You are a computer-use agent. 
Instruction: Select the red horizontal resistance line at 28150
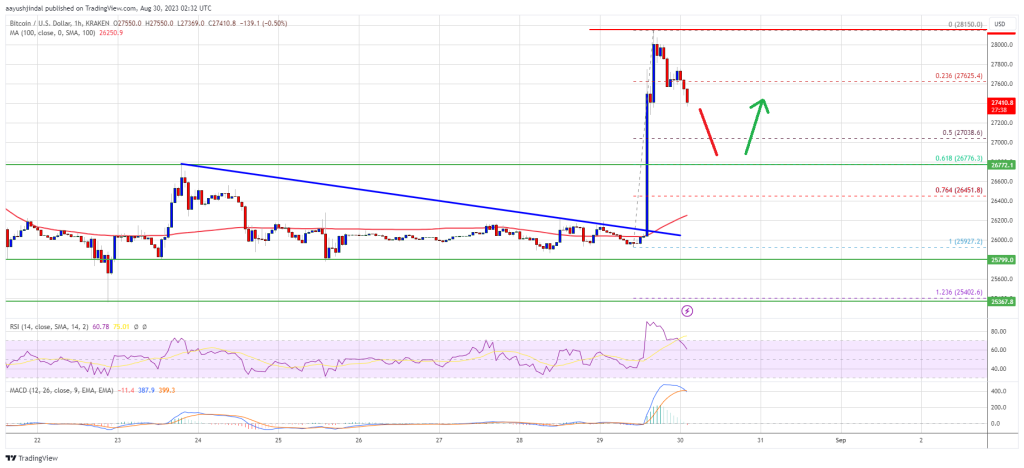787,29
